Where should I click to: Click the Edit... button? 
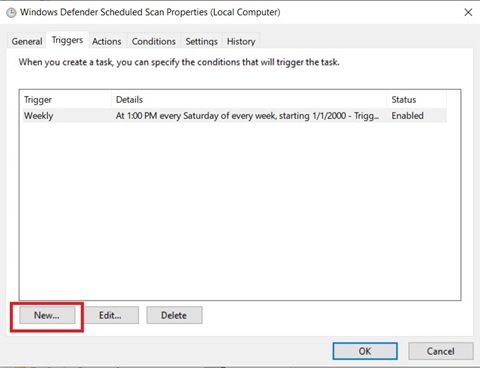110,315
